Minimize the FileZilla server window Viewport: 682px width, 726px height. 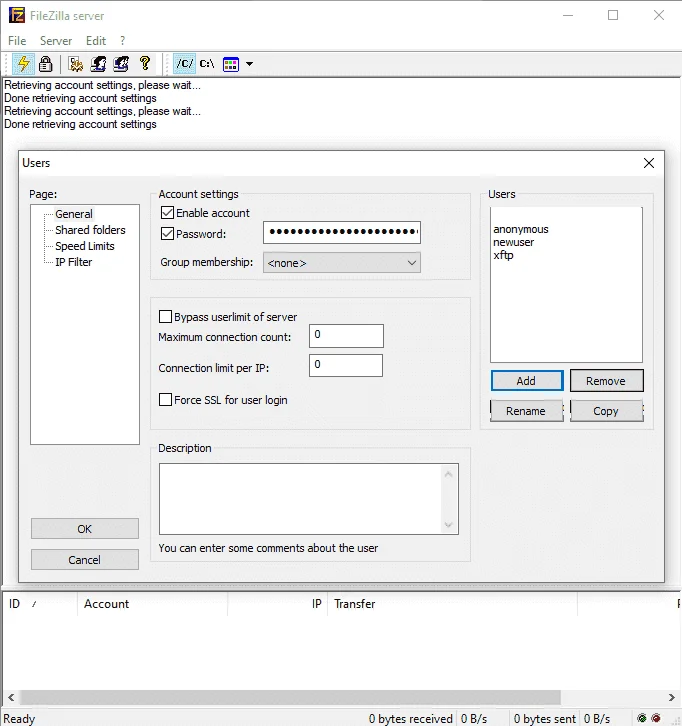(568, 15)
